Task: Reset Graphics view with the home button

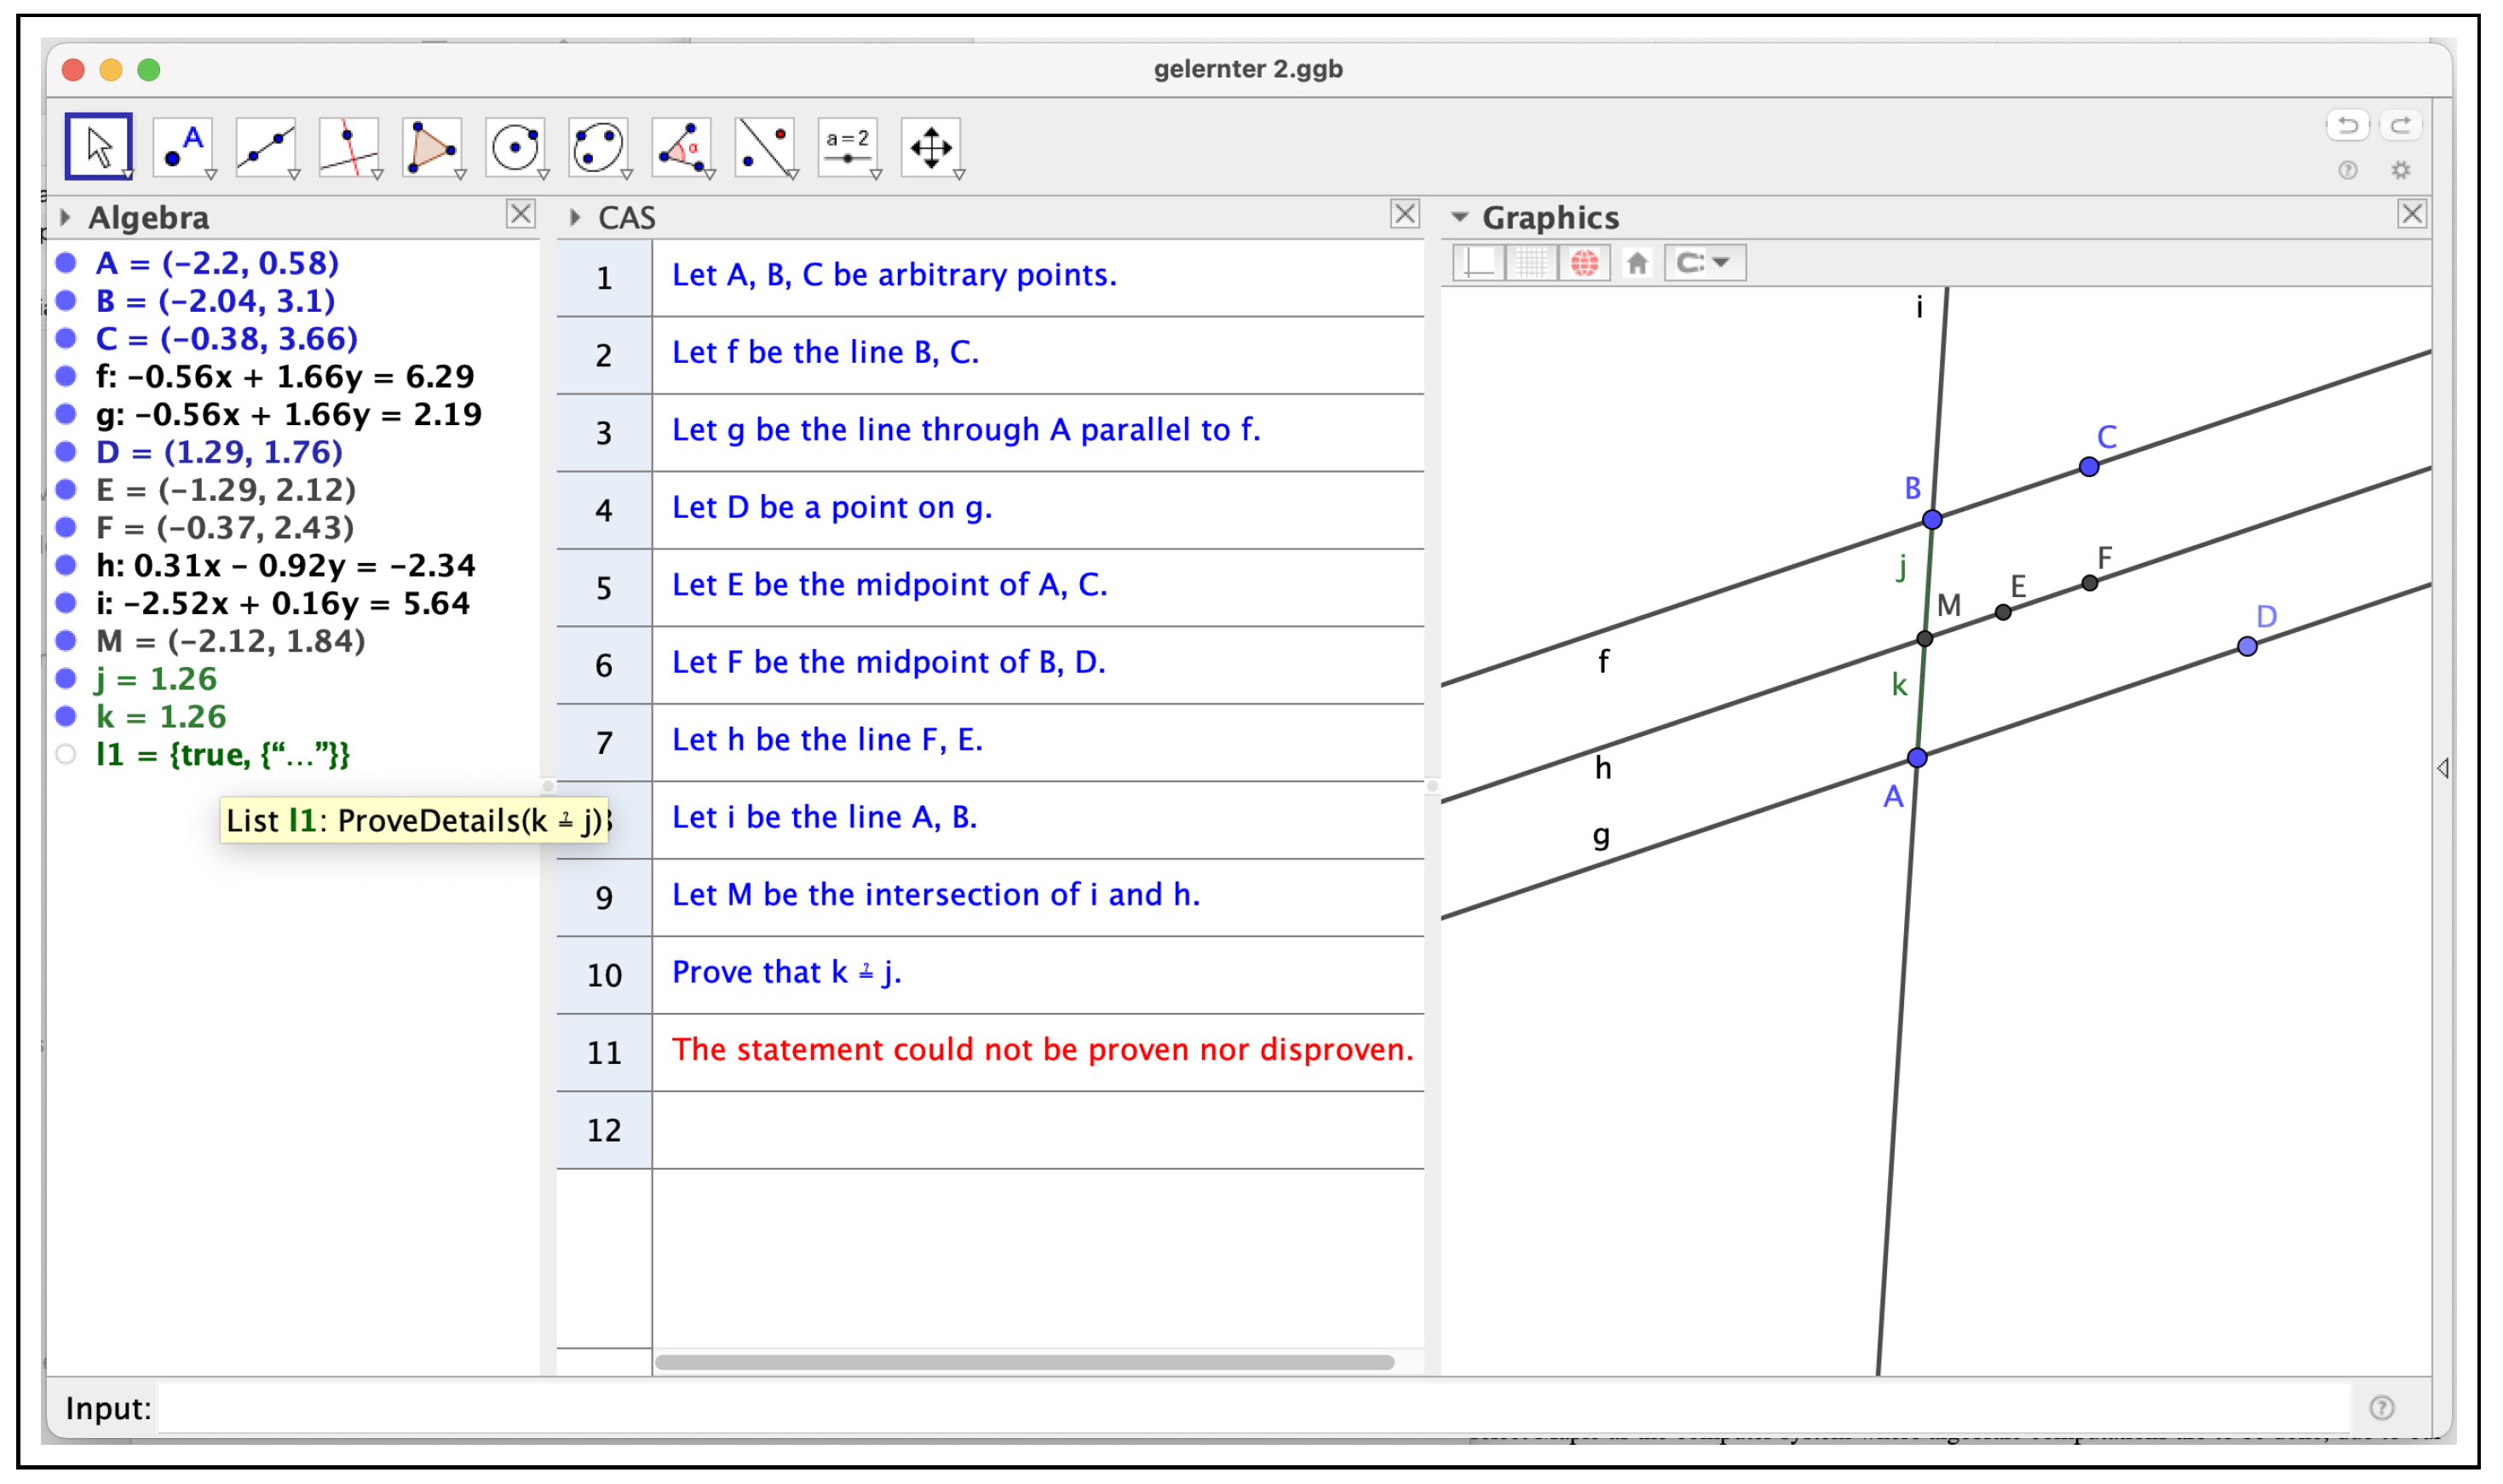Action: pyautogui.click(x=1637, y=263)
